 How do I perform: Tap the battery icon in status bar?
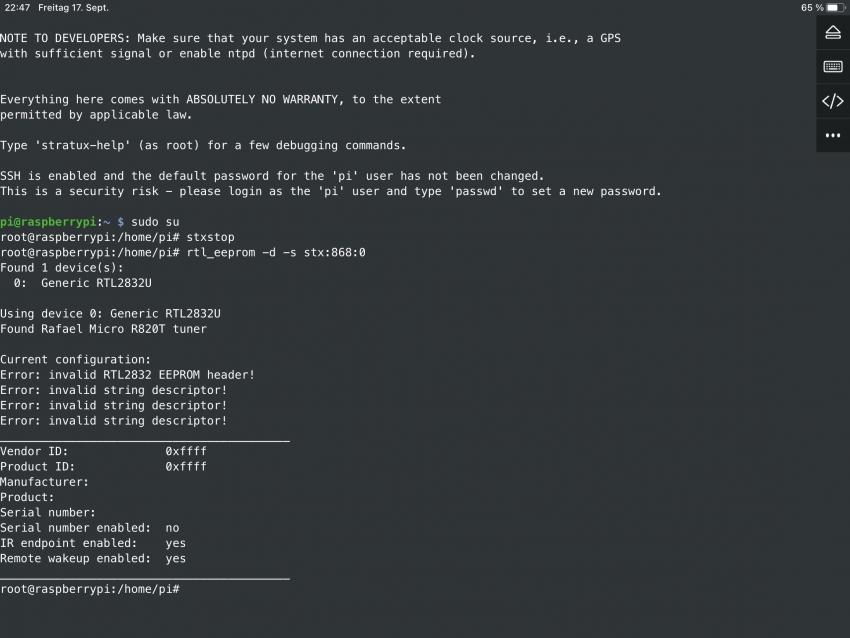[836, 8]
